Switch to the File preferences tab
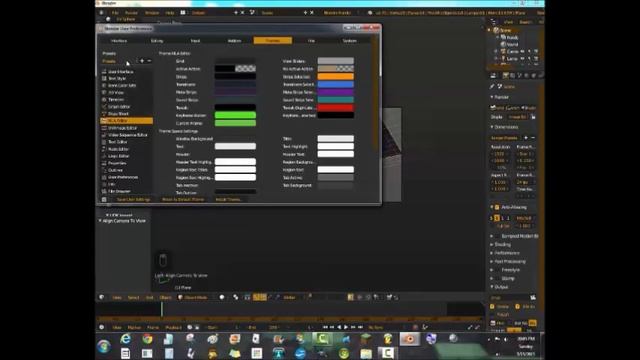The image size is (640, 360). point(311,41)
